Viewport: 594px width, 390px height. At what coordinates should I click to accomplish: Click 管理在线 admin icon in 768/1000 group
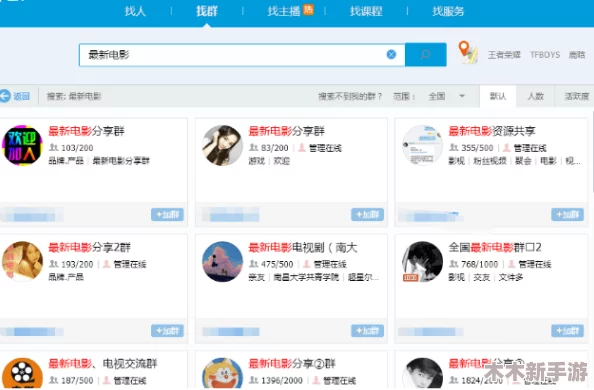[x=511, y=264]
